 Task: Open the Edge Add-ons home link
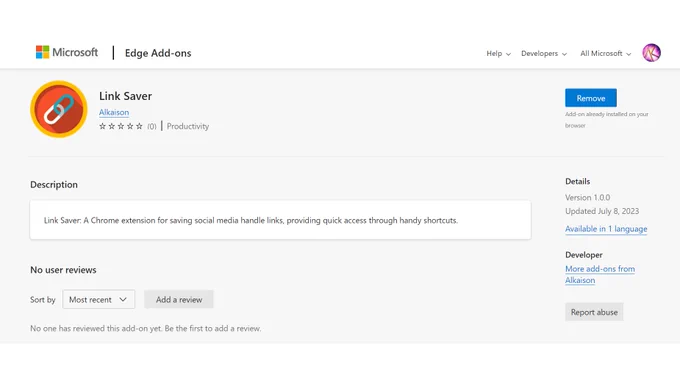(158, 53)
